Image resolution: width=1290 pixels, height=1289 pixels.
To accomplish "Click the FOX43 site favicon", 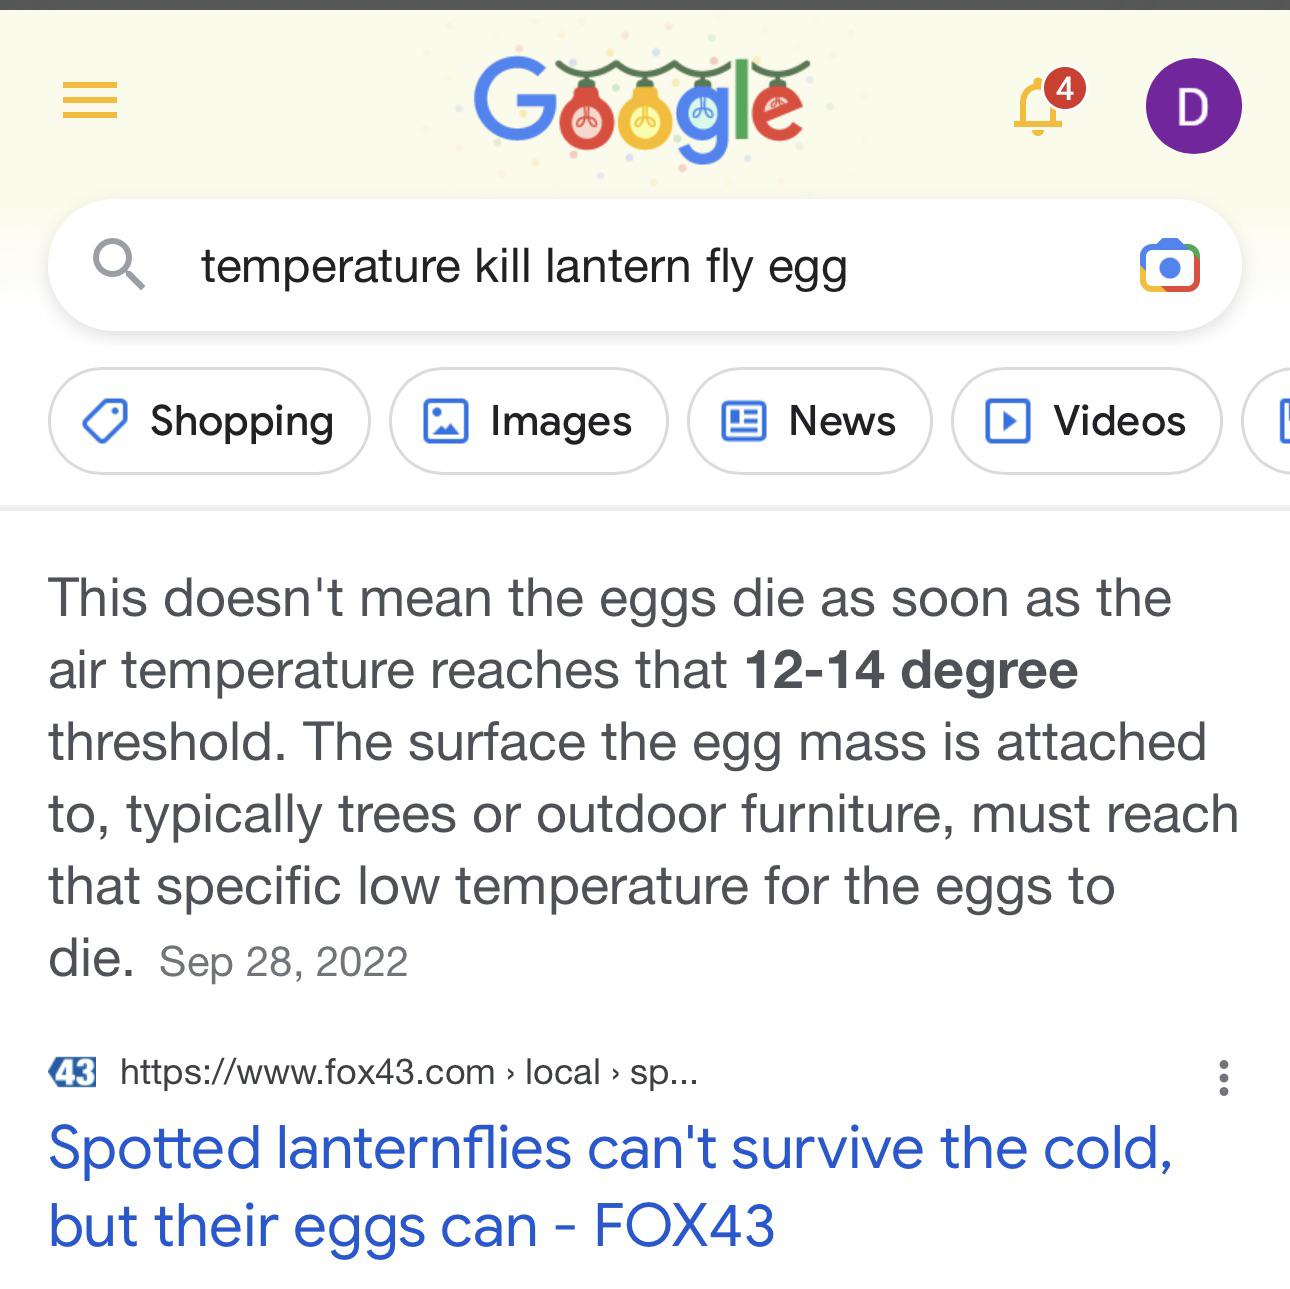I will click(73, 1073).
